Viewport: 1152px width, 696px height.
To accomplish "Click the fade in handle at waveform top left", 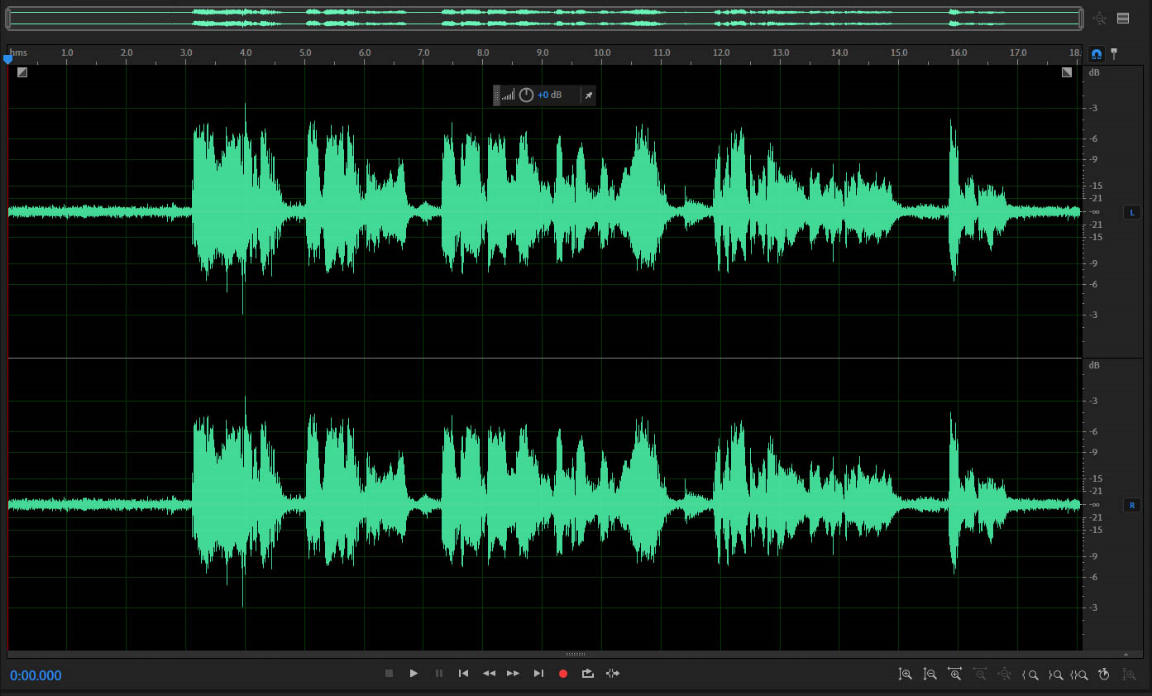I will (22, 72).
